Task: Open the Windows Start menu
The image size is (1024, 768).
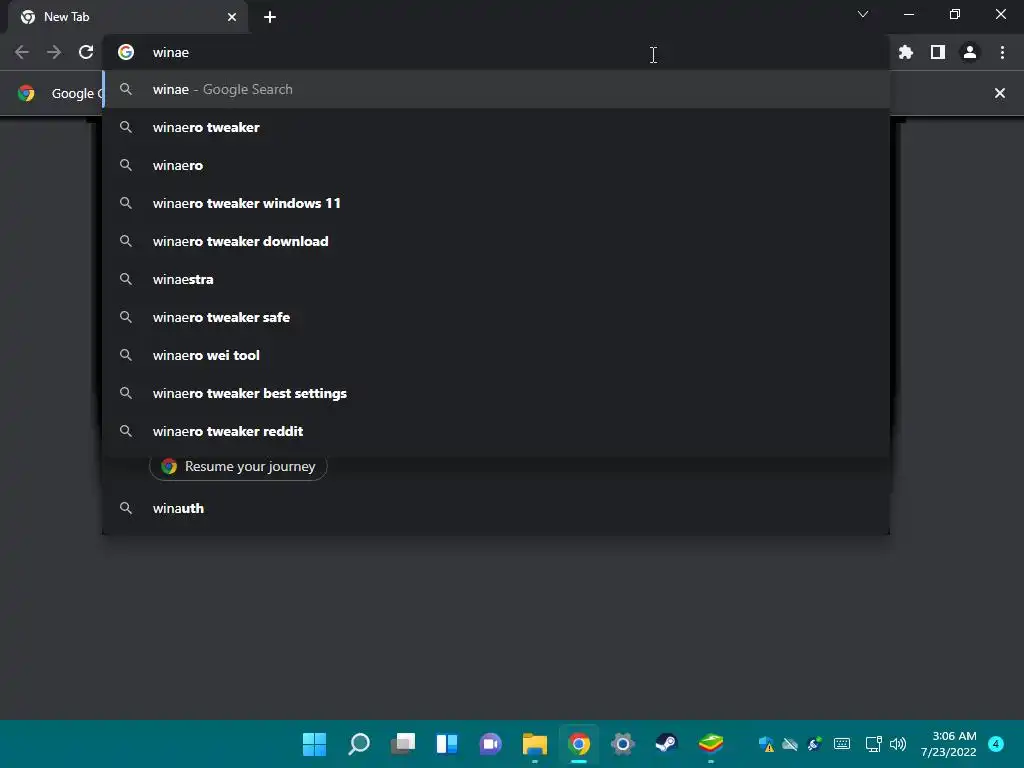Action: 314,744
